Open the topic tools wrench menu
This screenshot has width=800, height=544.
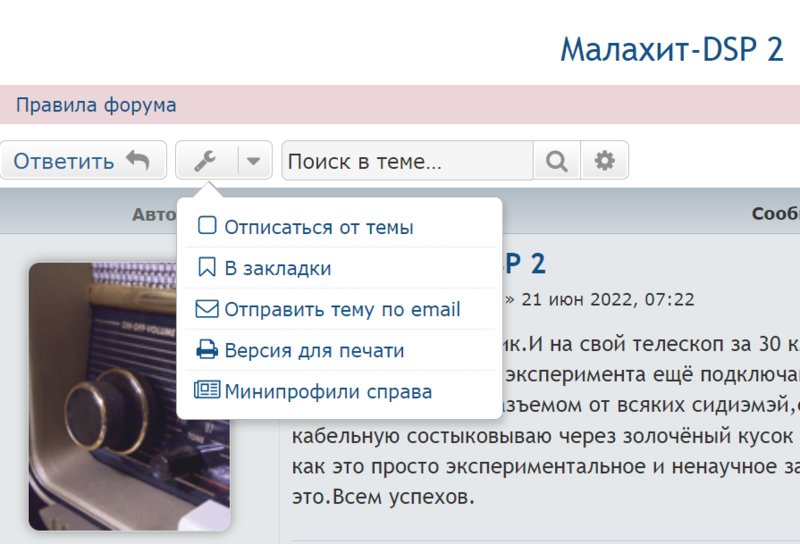pos(206,161)
